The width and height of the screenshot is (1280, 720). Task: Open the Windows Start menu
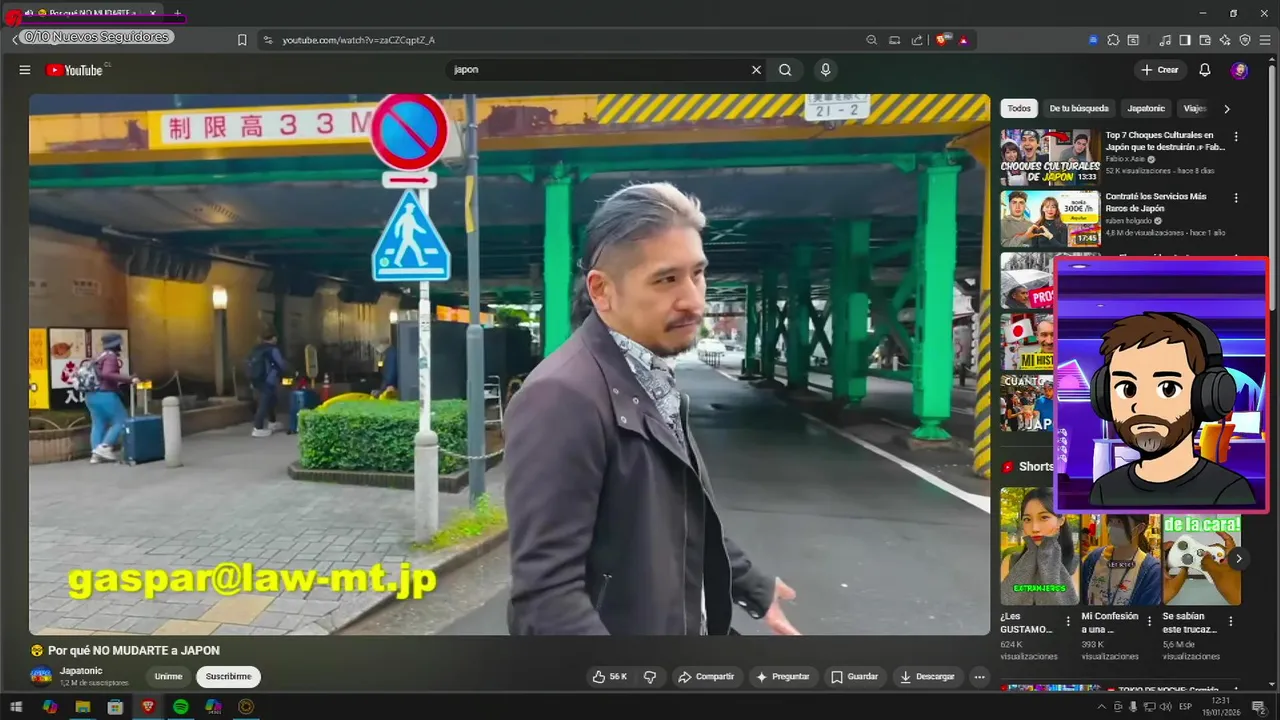tap(17, 707)
